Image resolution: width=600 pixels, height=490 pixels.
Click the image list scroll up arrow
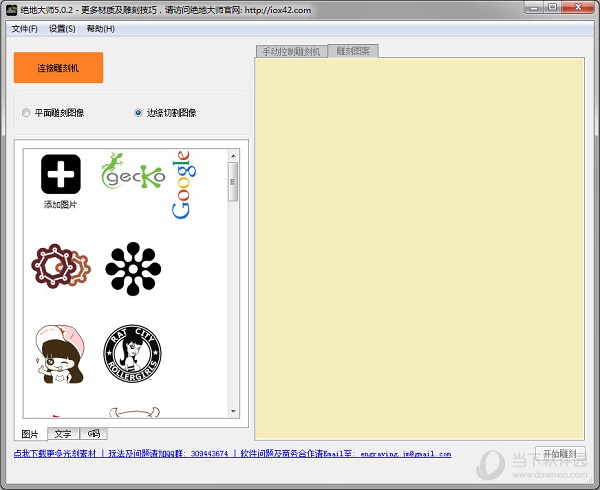click(x=233, y=156)
